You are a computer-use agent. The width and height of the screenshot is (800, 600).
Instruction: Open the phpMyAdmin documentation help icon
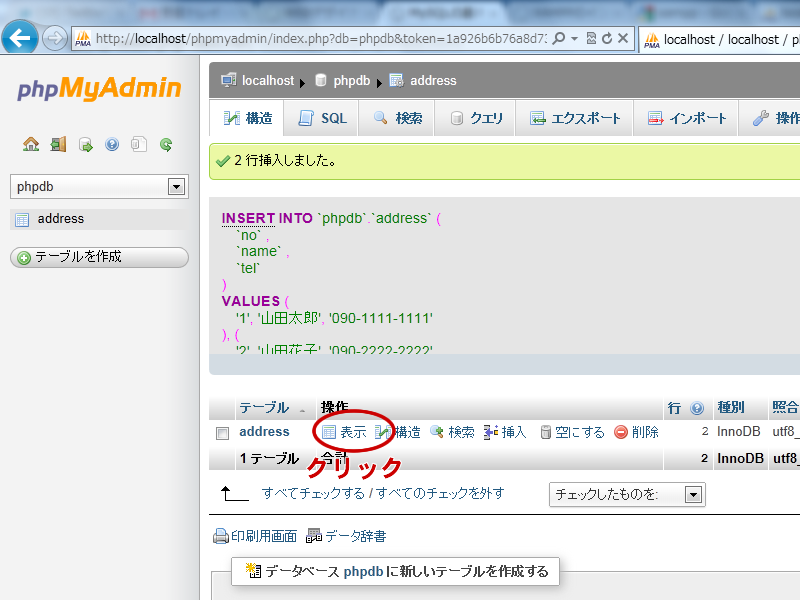(112, 144)
